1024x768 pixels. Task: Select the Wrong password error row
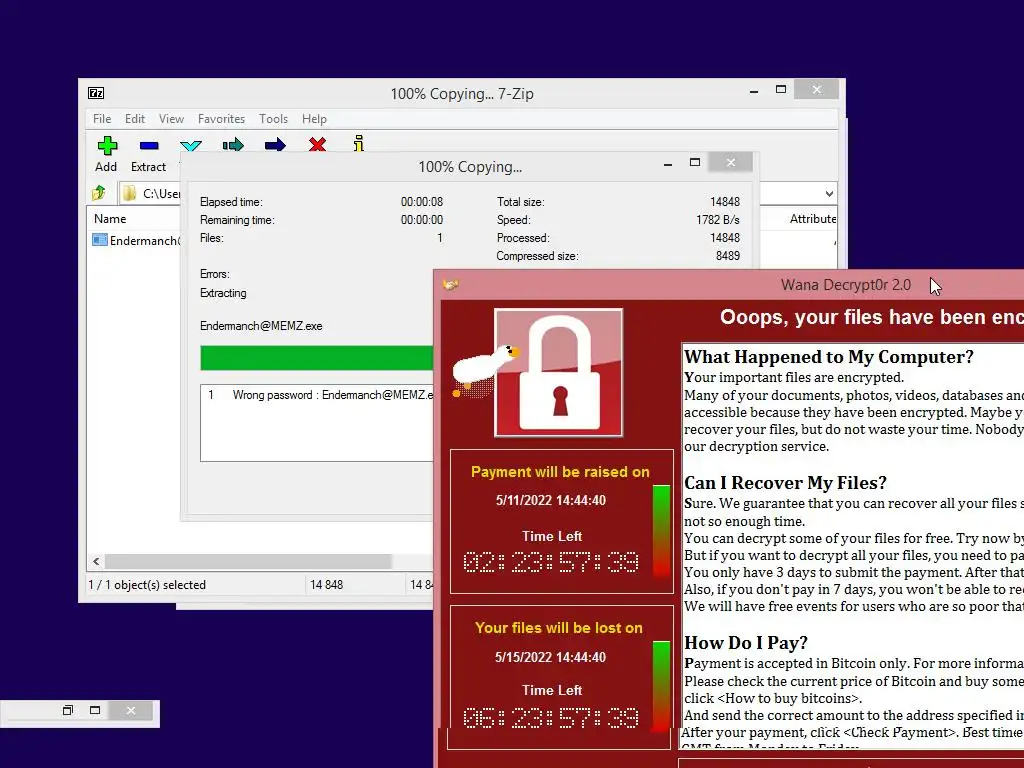pyautogui.click(x=317, y=394)
